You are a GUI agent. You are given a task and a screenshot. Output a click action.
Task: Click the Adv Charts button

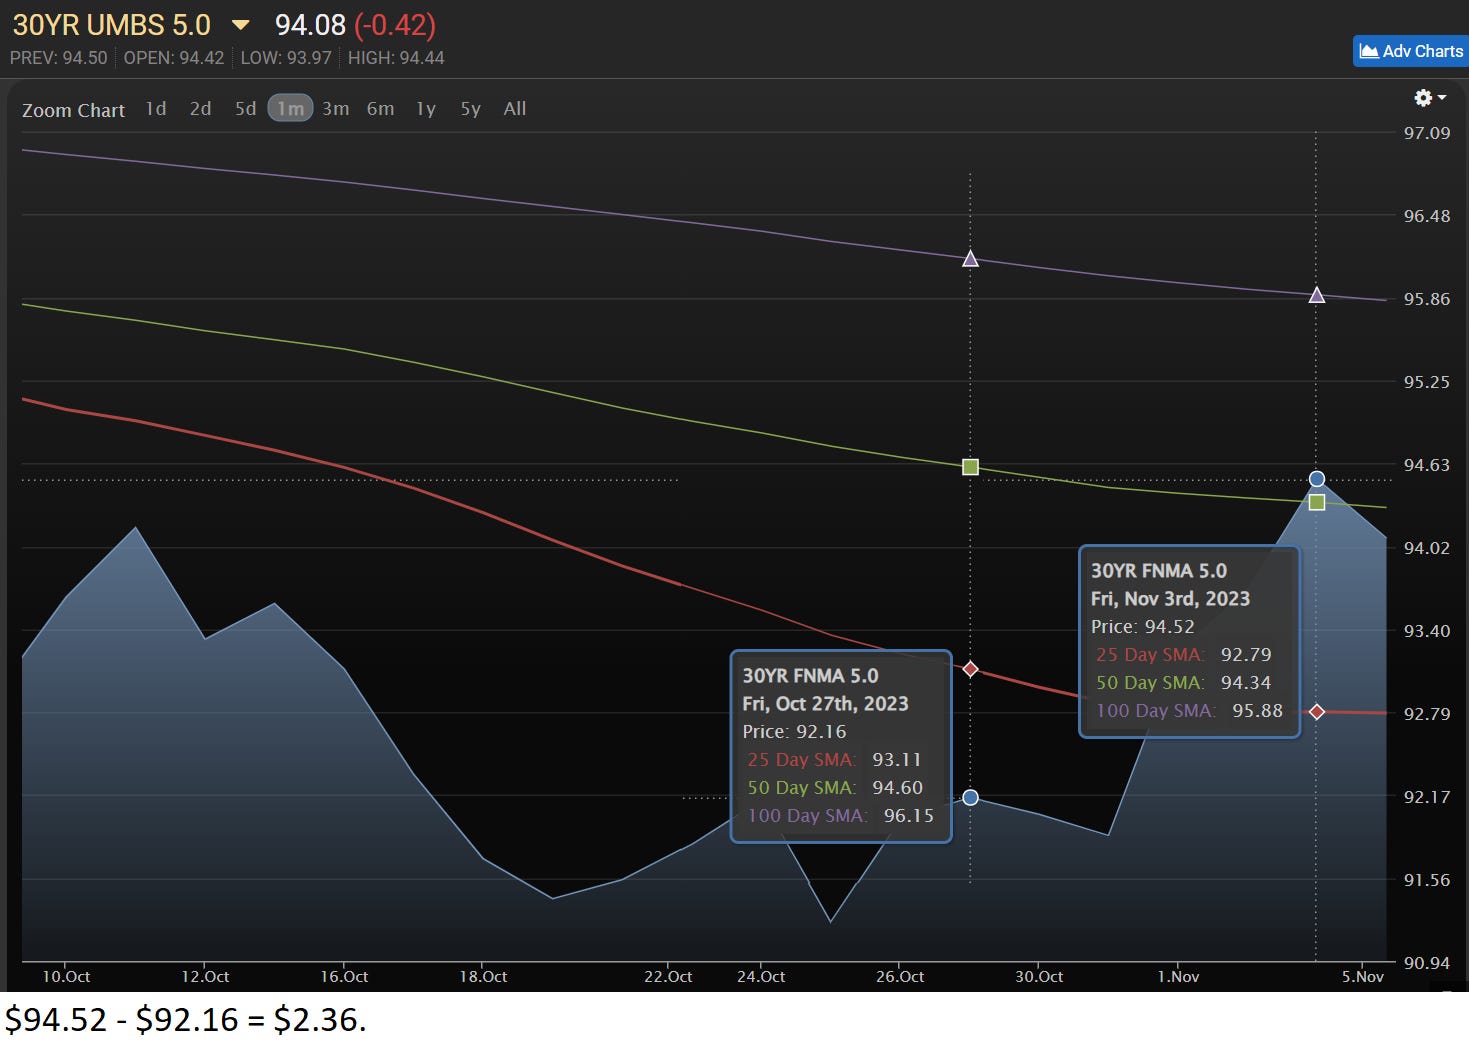(1411, 51)
